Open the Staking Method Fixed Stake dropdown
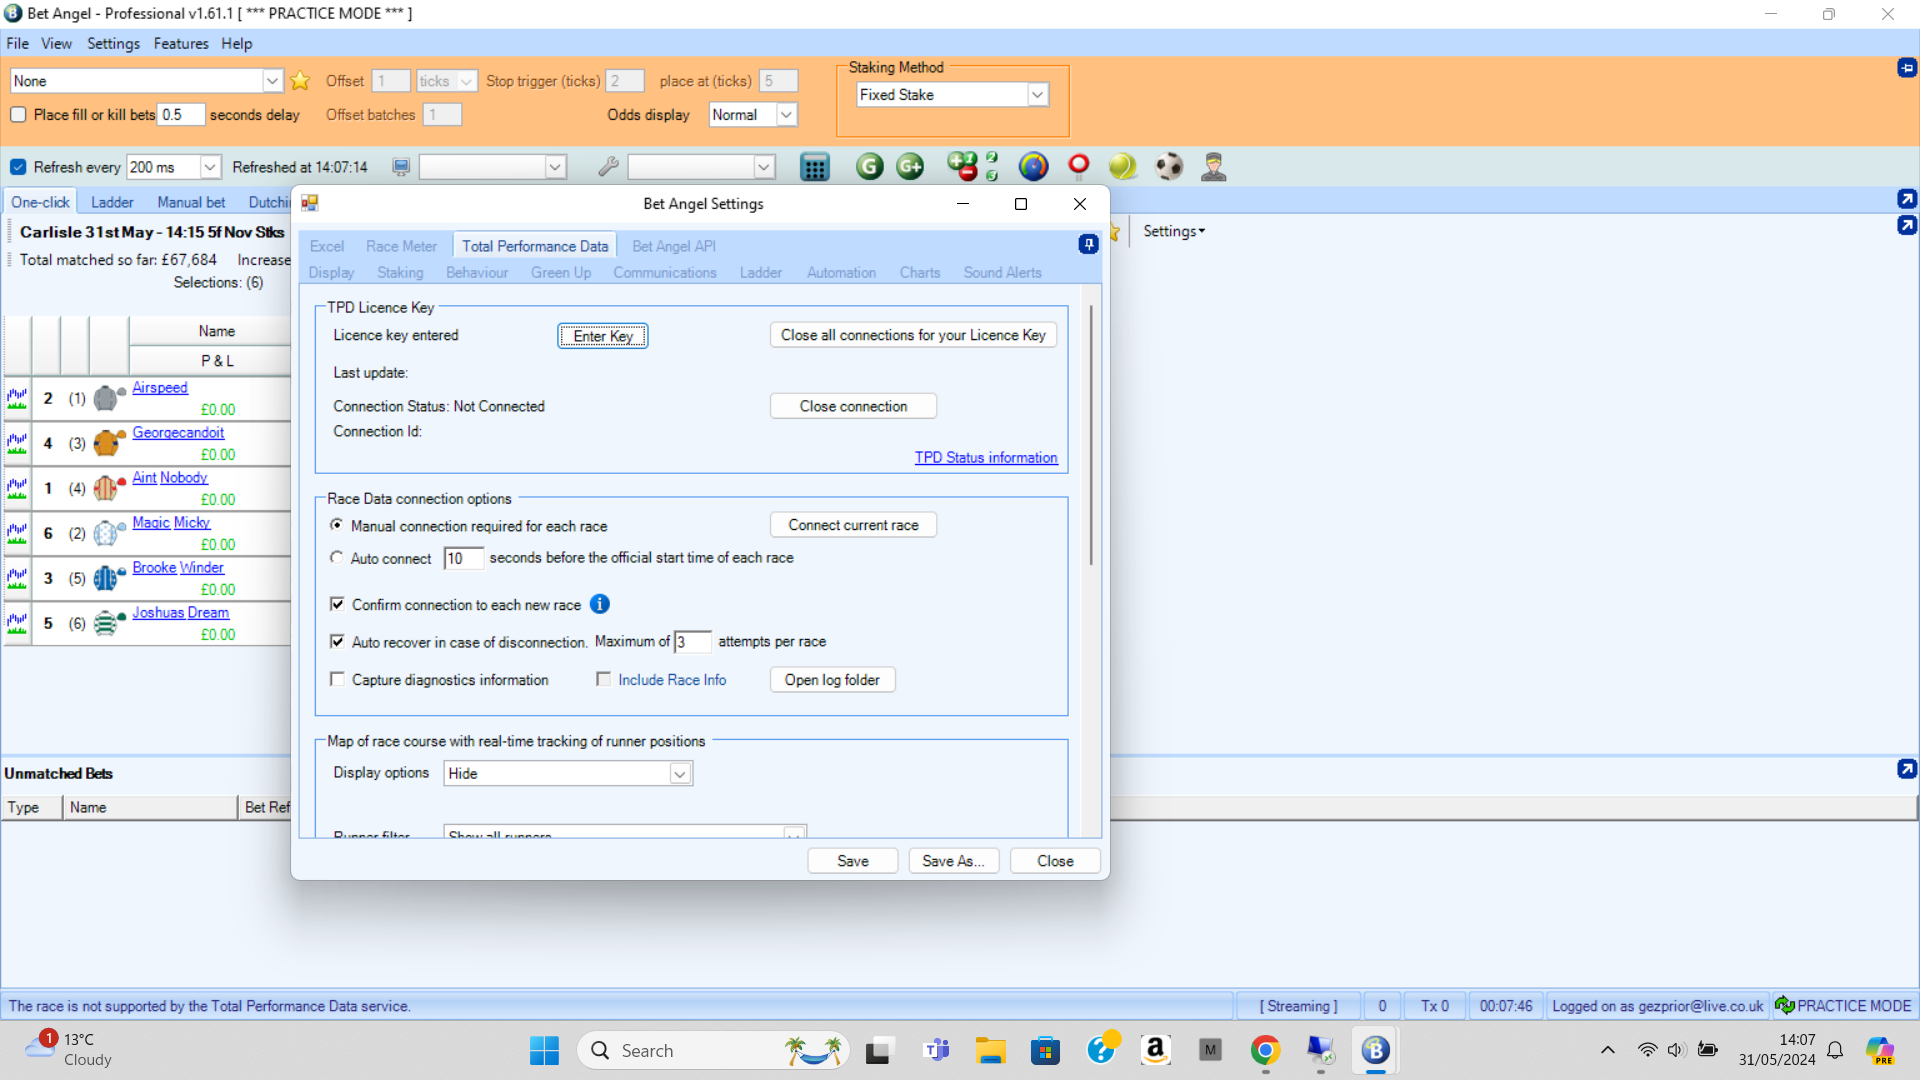Screen dimensions: 1920x1080 (1037, 95)
